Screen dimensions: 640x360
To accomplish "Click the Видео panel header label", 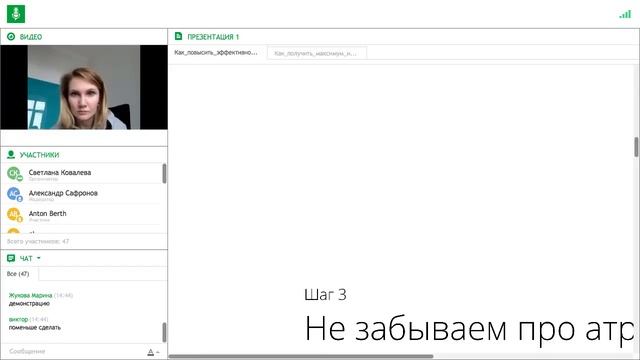I will 31,37.
